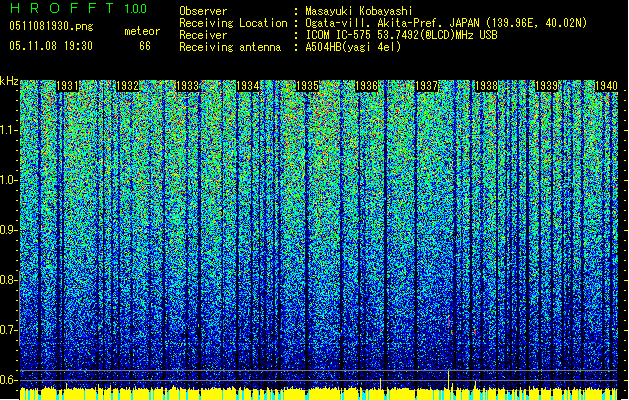Click the 1940 time marker label
Viewport: 629px width, 400px height.
(x=606, y=86)
